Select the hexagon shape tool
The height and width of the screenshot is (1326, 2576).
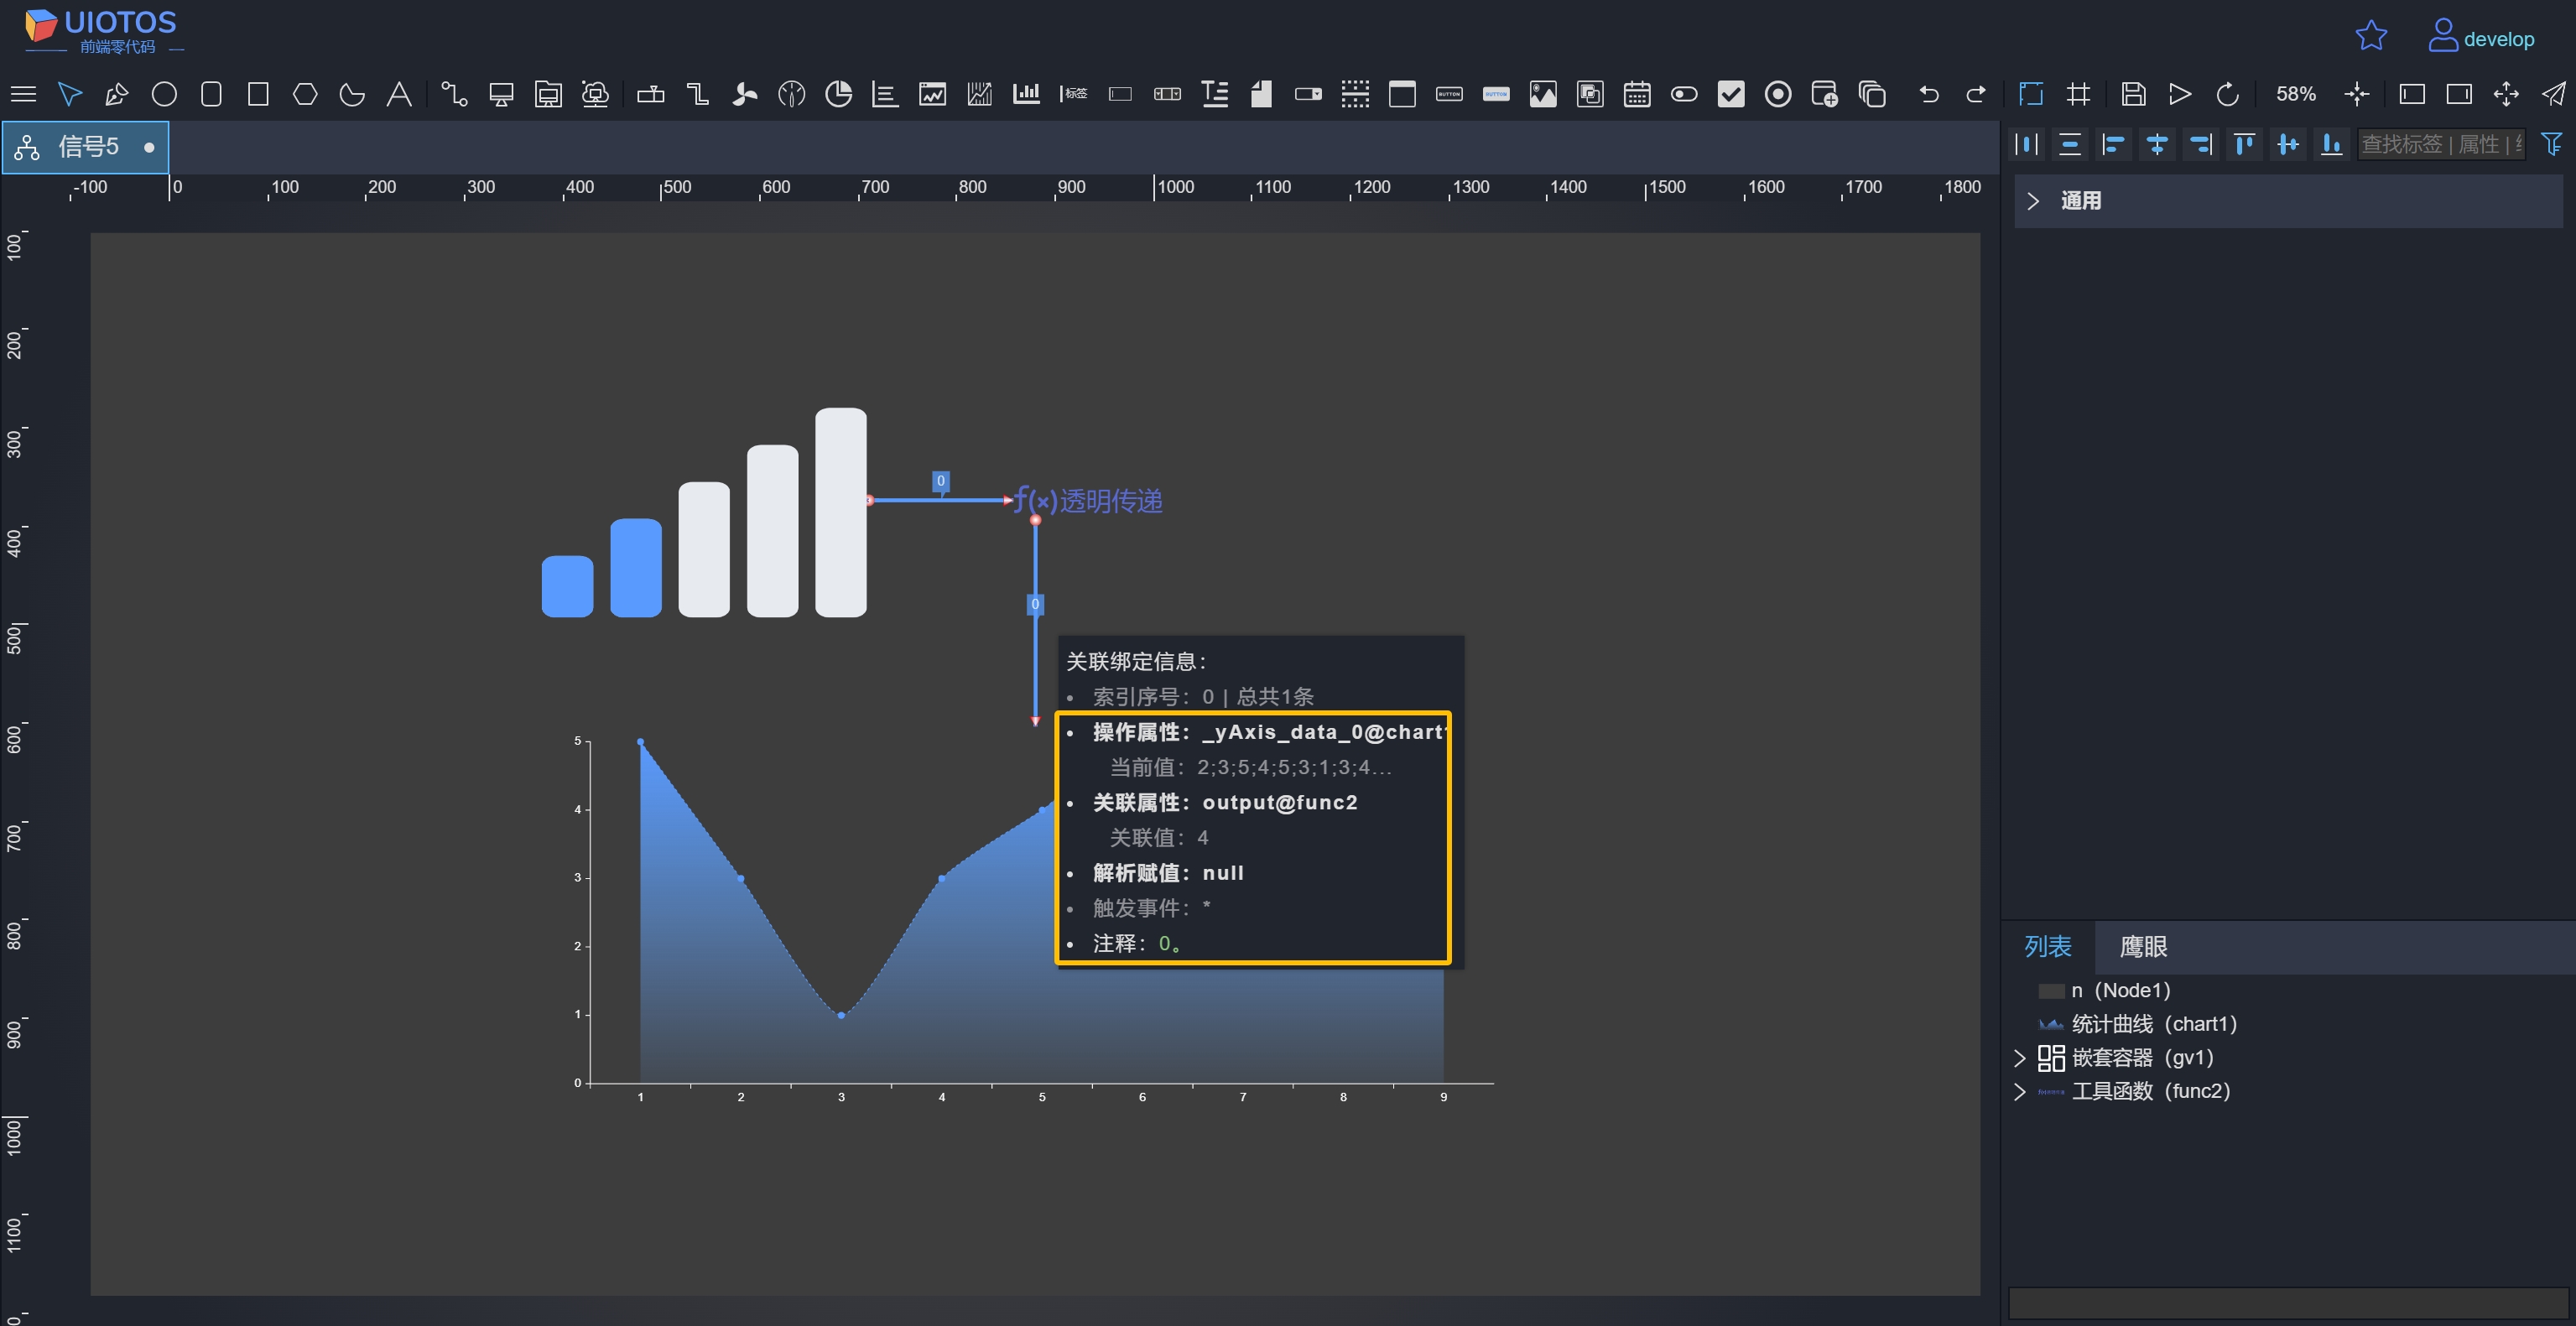click(305, 94)
